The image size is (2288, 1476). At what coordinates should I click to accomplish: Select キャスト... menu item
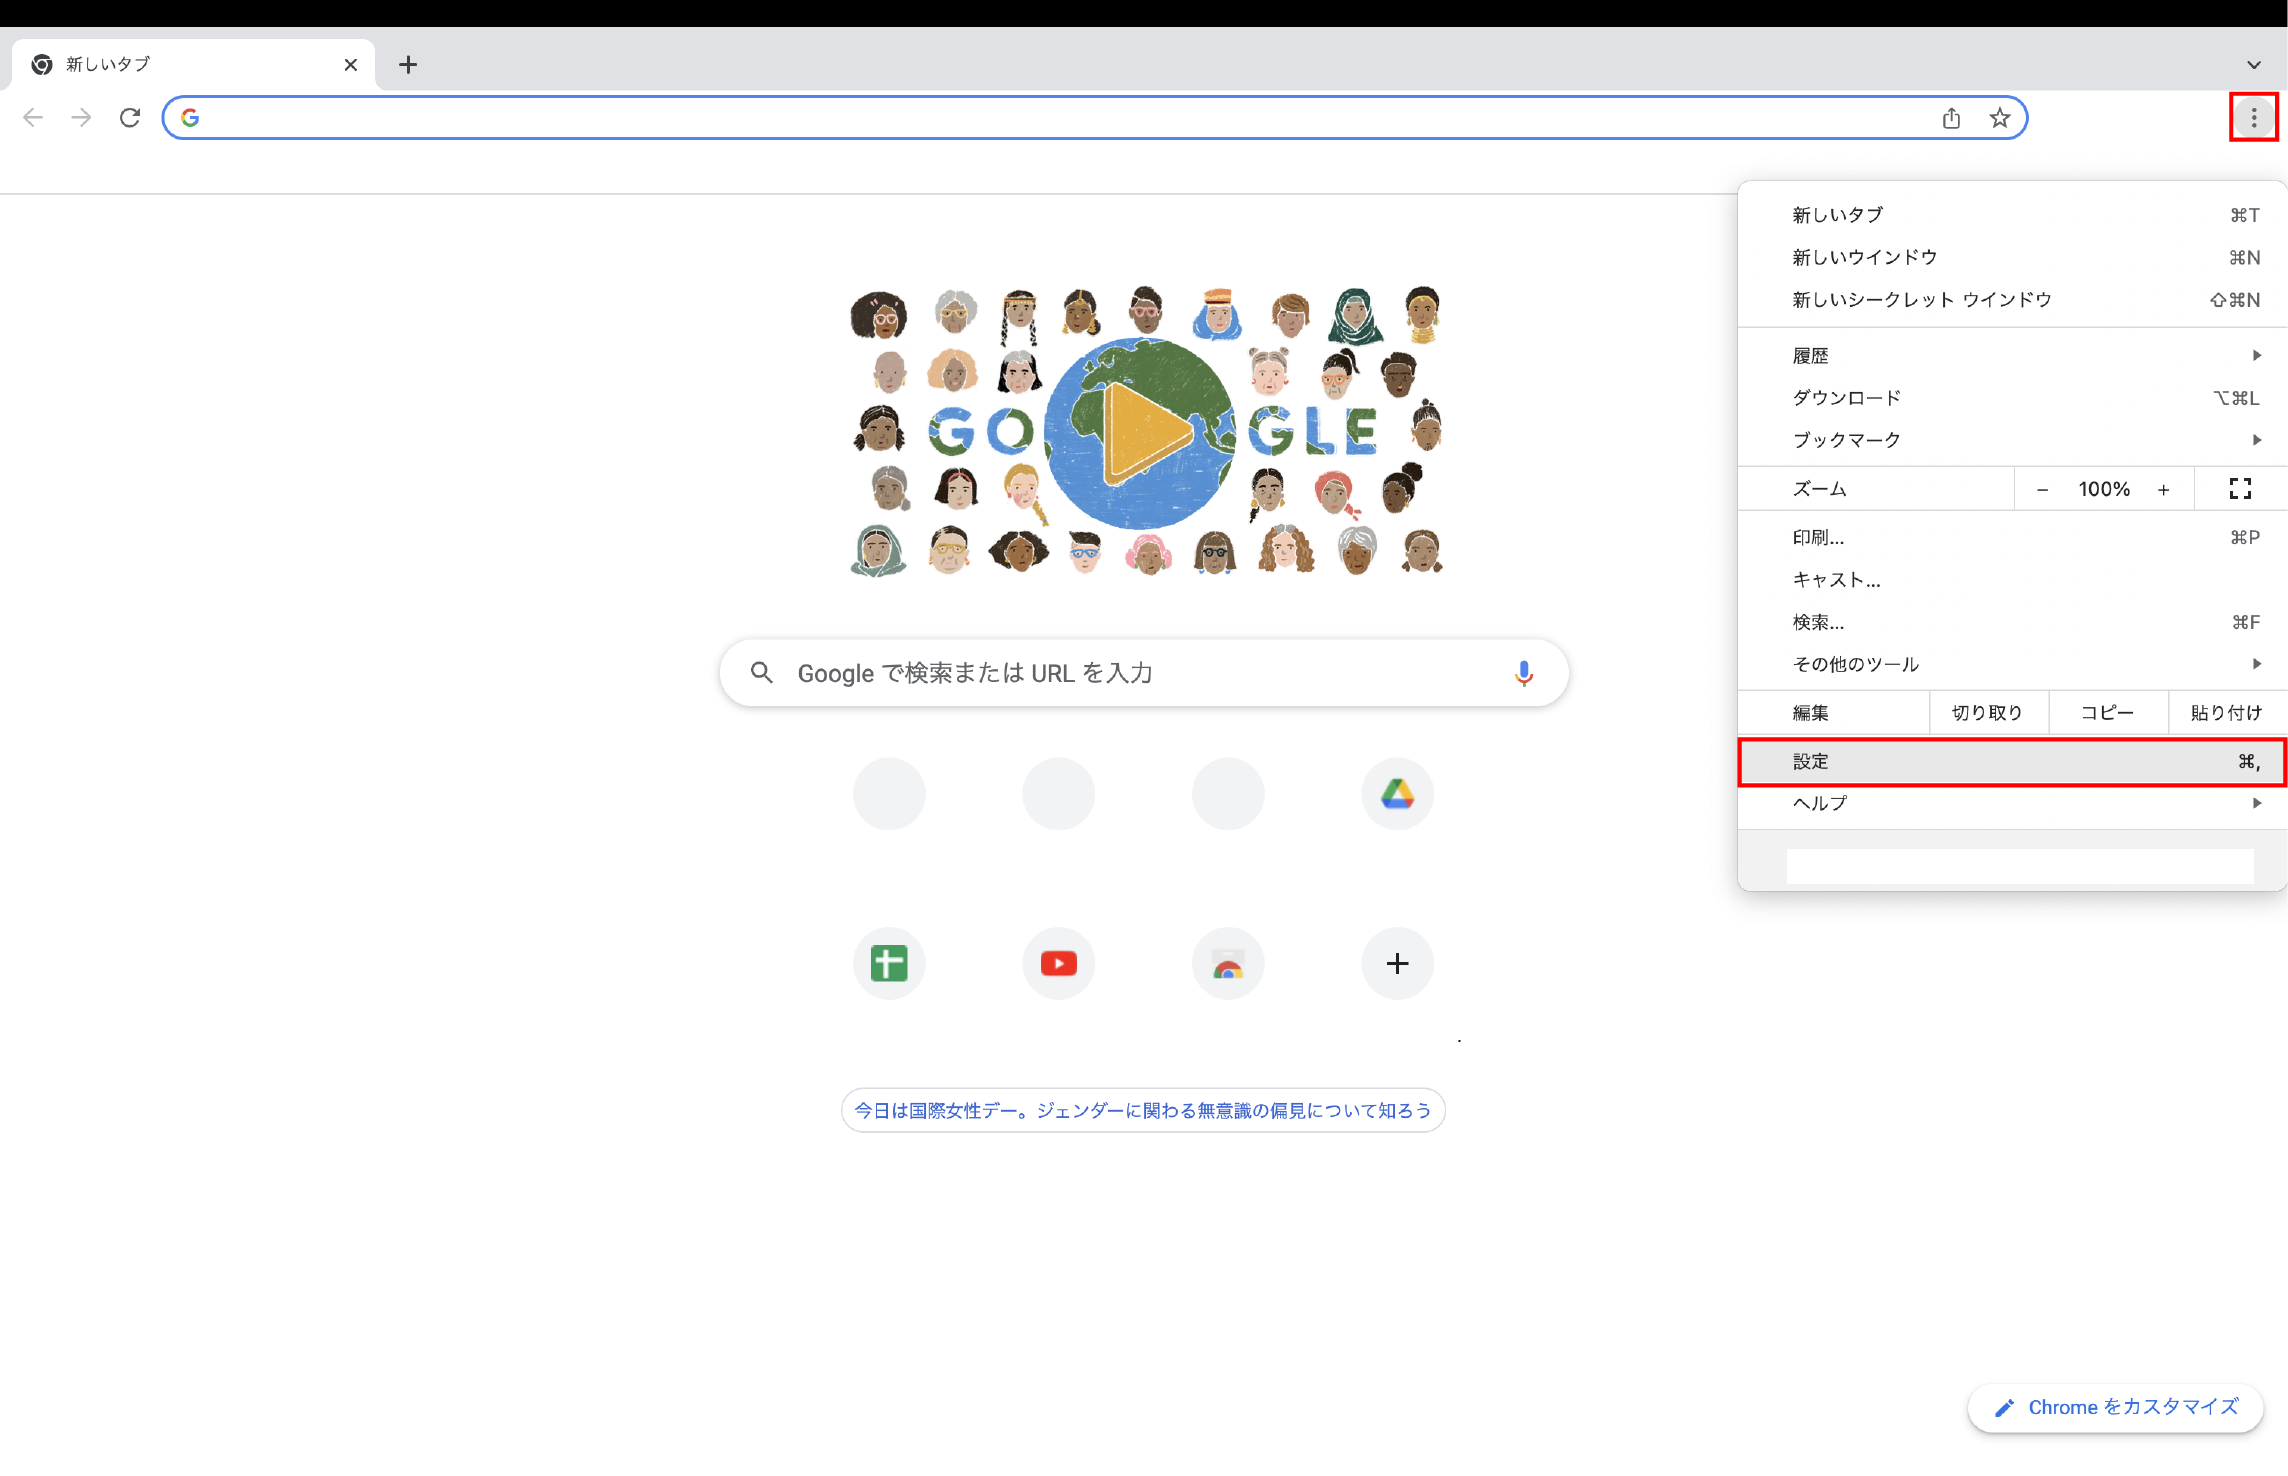coord(2013,580)
